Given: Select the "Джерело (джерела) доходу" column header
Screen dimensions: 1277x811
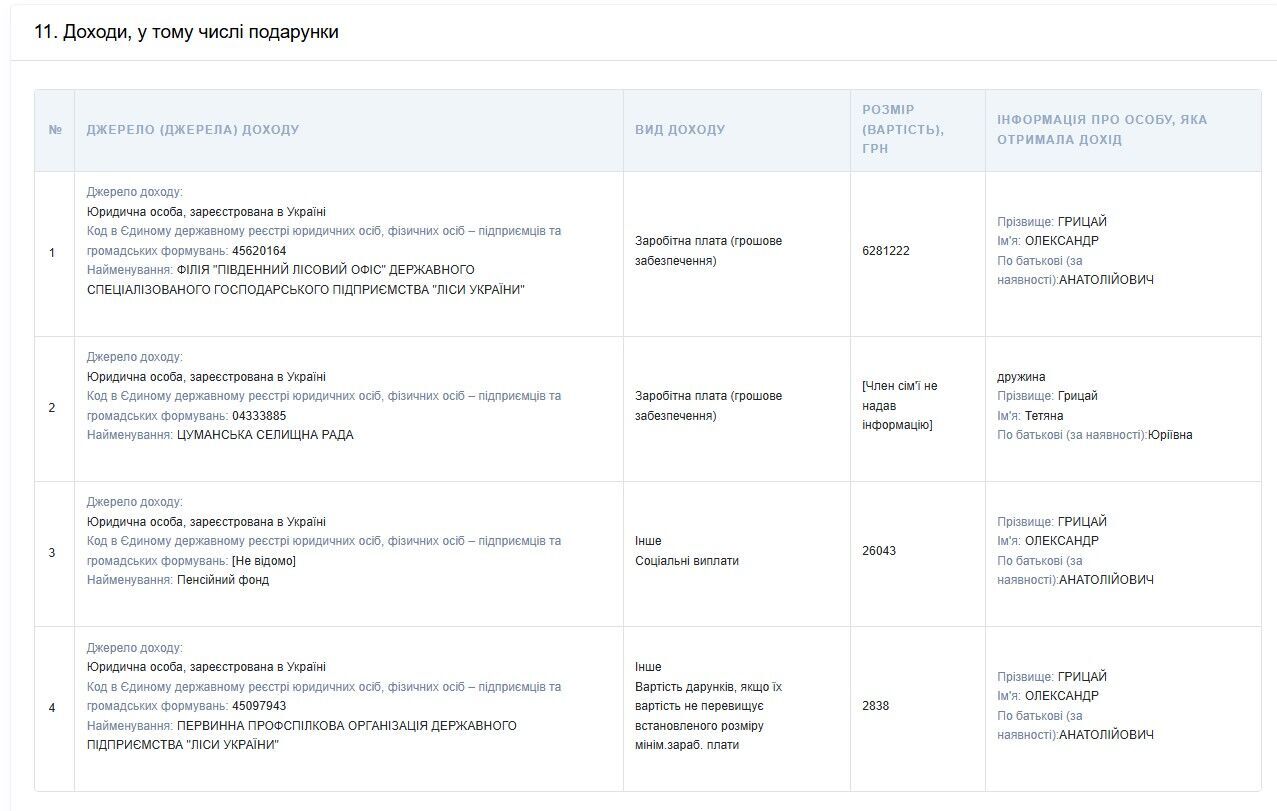Looking at the screenshot, I should click(x=193, y=130).
